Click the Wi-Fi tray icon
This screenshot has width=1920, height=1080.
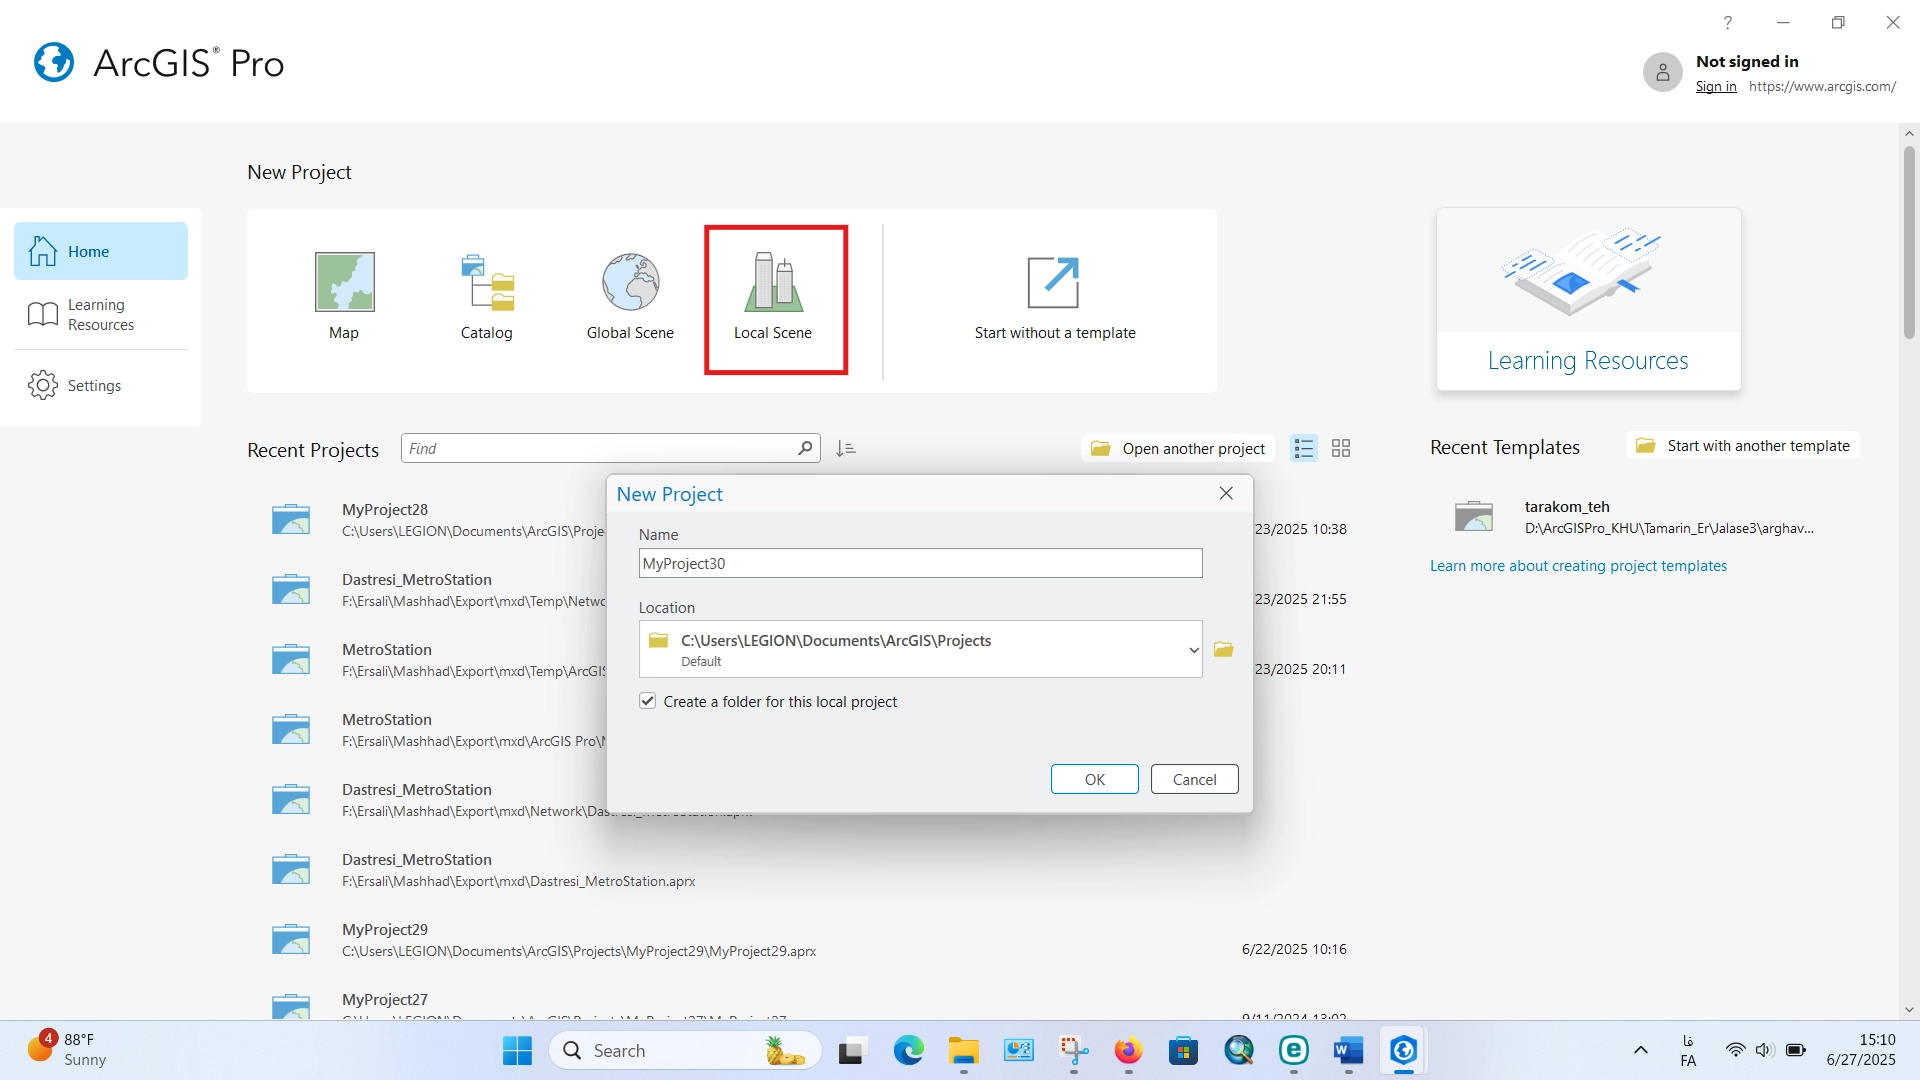(1736, 1050)
